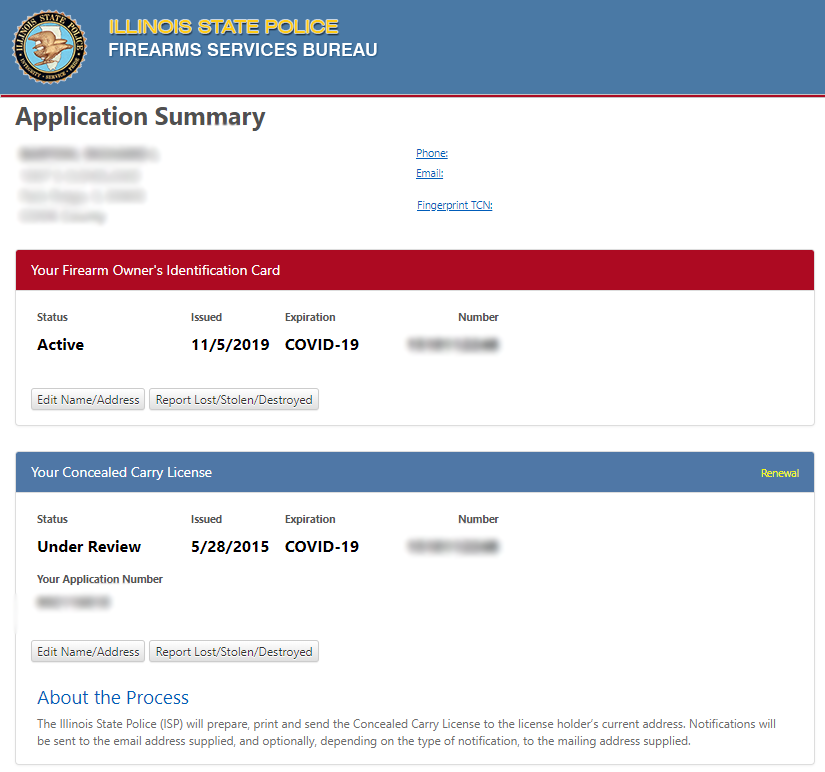Click the 'Number' label in the Concealed Carry section
The image size is (825, 772).
478,519
